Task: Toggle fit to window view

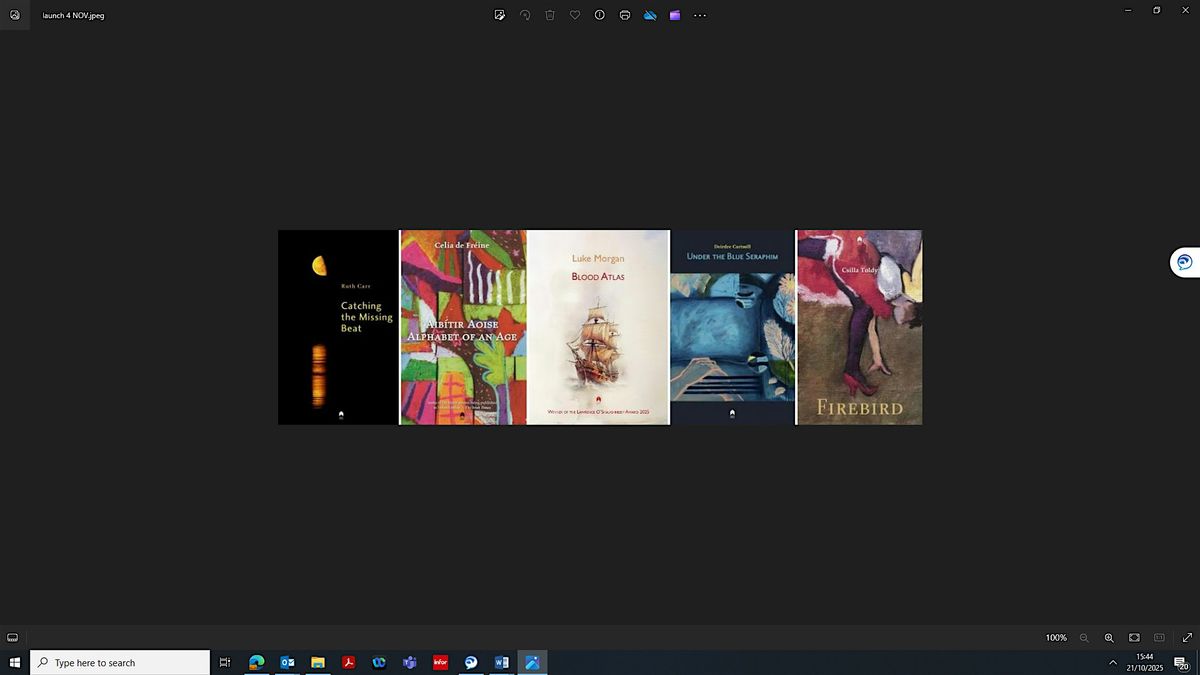Action: [x=1134, y=638]
